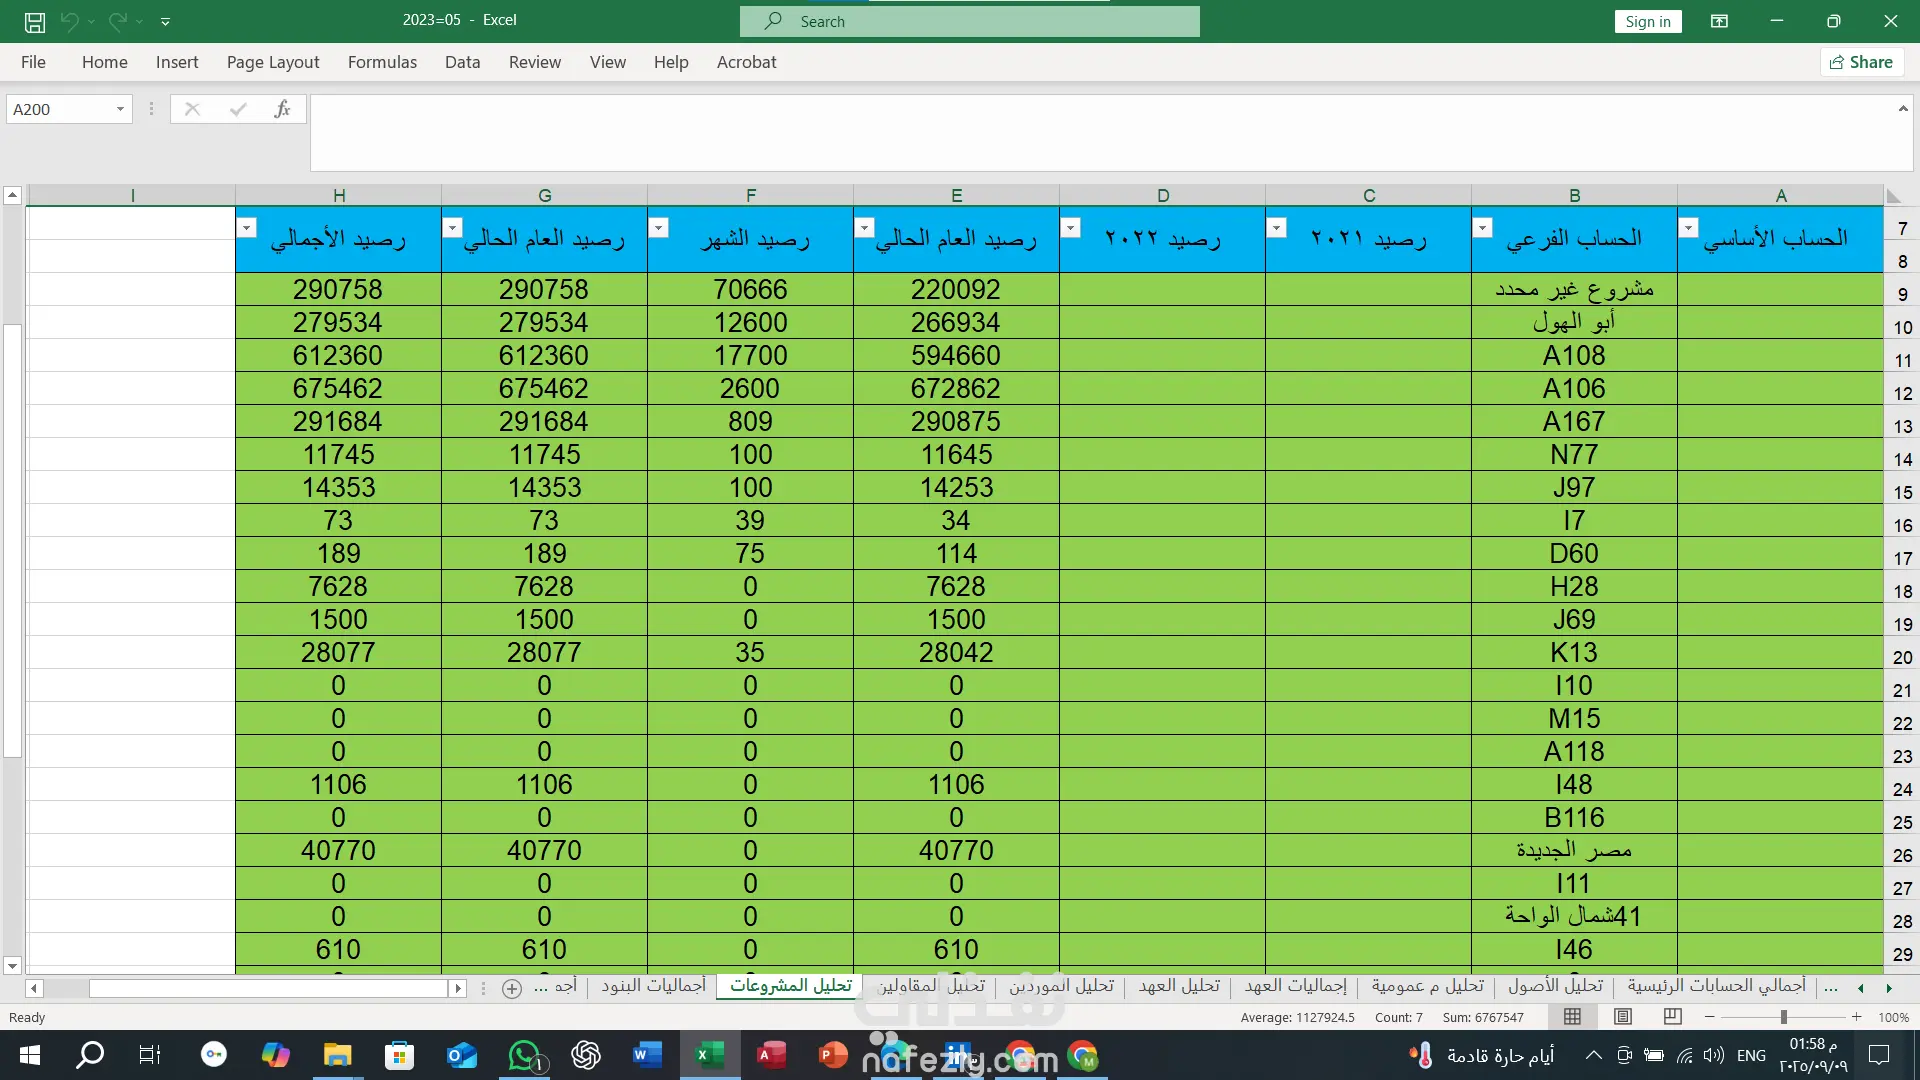1920x1080 pixels.
Task: Open WhatsApp from the taskbar
Action: (x=524, y=1055)
